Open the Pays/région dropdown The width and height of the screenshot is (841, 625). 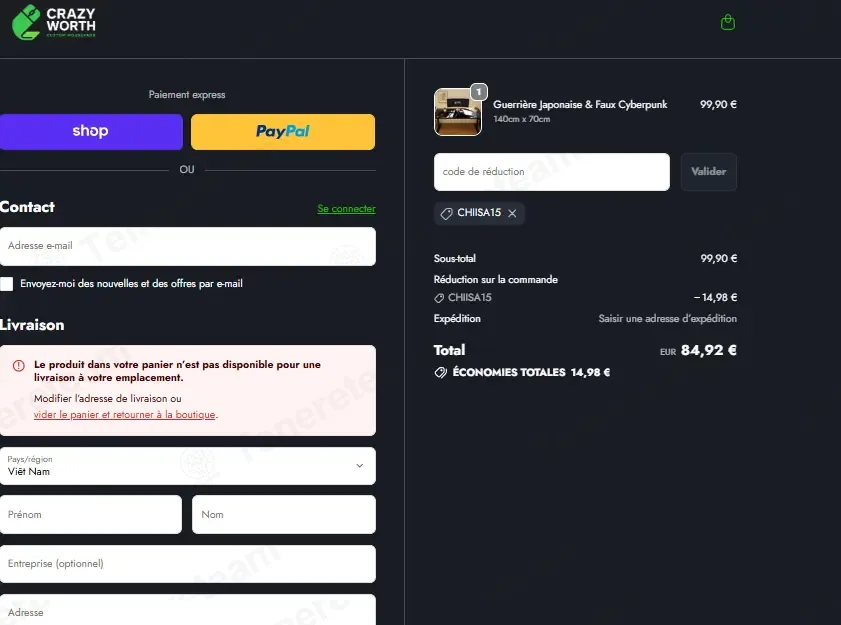pyautogui.click(x=188, y=466)
